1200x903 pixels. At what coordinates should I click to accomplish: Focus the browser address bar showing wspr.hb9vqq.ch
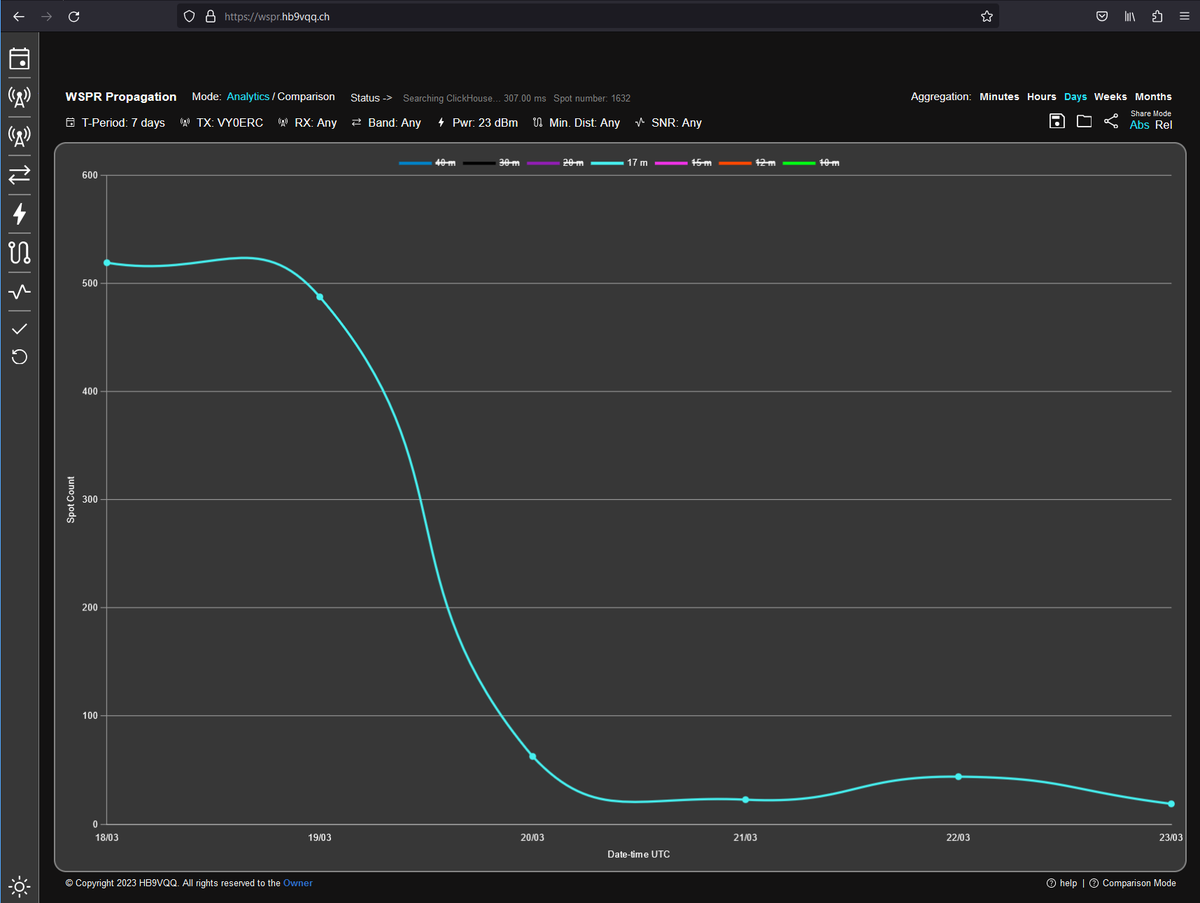point(590,16)
